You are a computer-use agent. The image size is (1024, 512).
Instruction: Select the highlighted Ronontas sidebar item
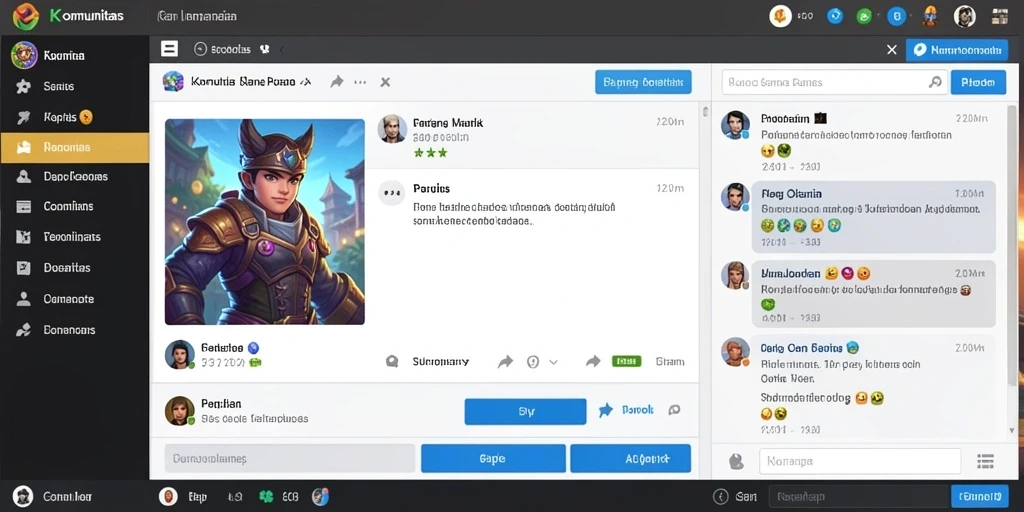[x=74, y=148]
